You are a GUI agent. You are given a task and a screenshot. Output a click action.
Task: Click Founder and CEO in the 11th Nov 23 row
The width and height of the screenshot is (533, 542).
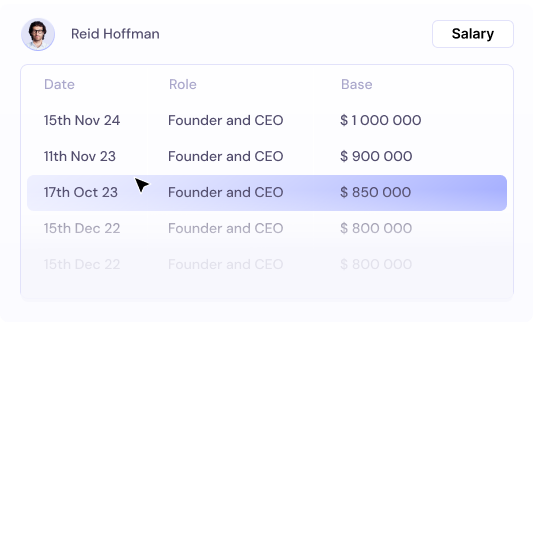click(x=226, y=156)
